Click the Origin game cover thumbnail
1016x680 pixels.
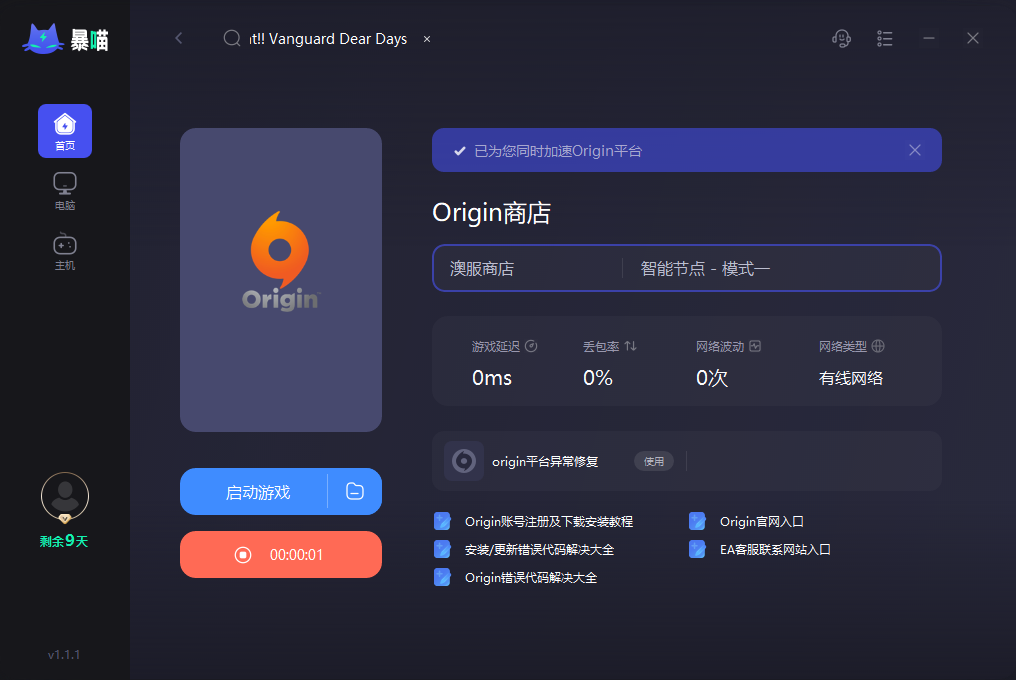point(281,280)
